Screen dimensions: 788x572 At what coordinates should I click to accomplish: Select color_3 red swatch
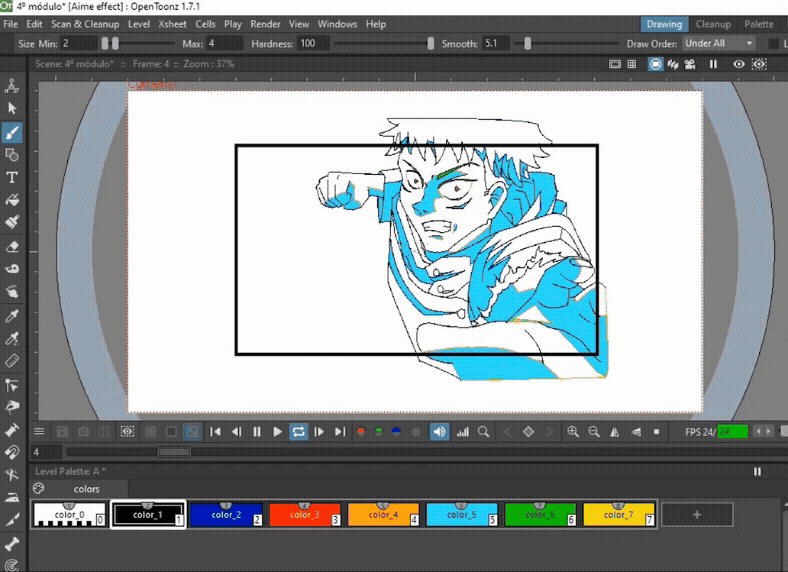point(305,514)
